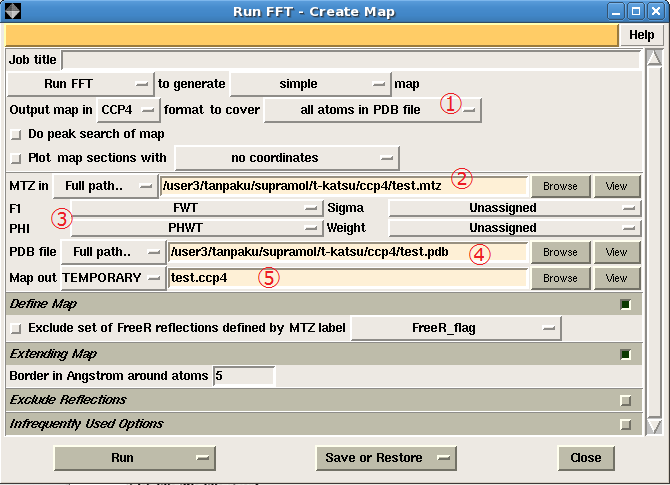
Task: Open the all atoms in PDB file dropdown
Action: click(x=374, y=109)
